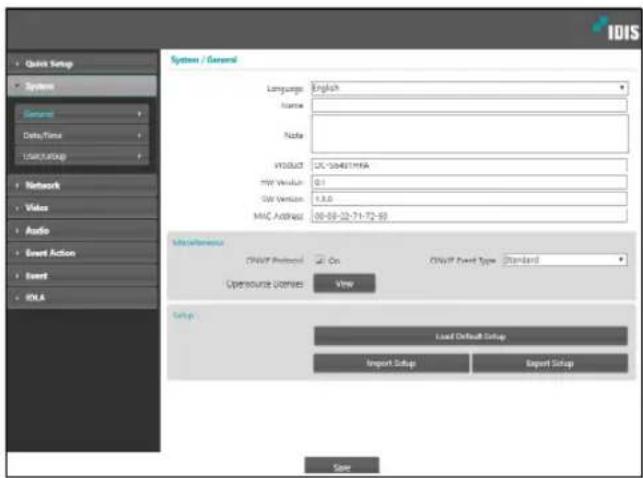Click the MAC Address field
This screenshot has height=478, width=643.
470,216
